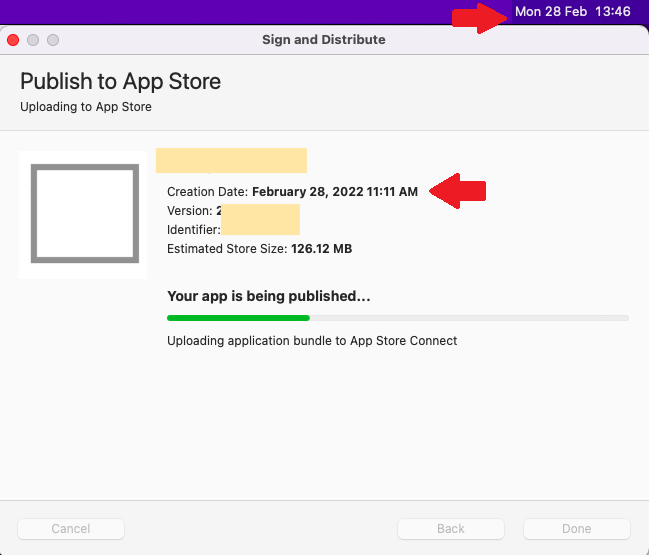Click the 'Your app is being published...' message
This screenshot has height=555, width=649.
coord(269,297)
